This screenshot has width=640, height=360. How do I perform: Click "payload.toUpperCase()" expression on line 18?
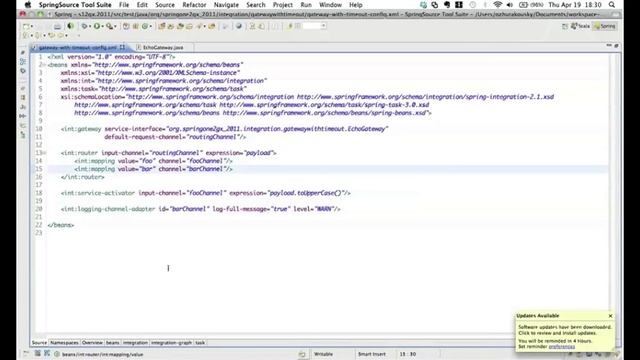305,193
